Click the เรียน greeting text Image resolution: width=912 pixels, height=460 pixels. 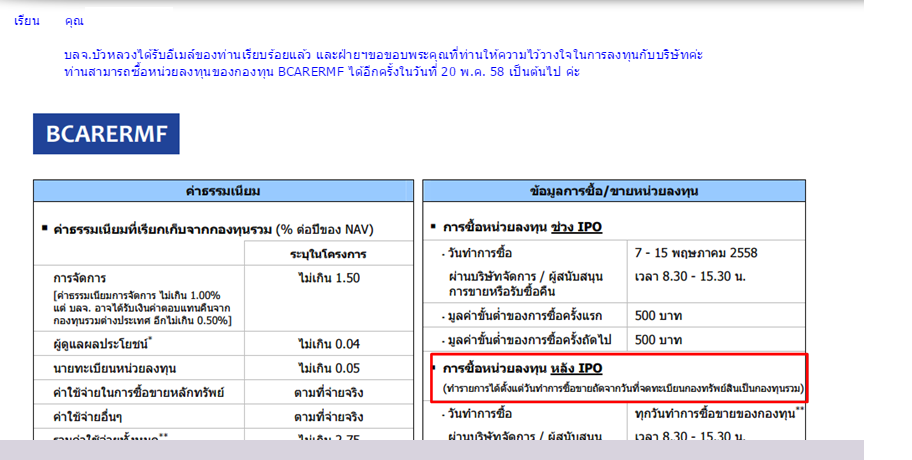(27, 21)
